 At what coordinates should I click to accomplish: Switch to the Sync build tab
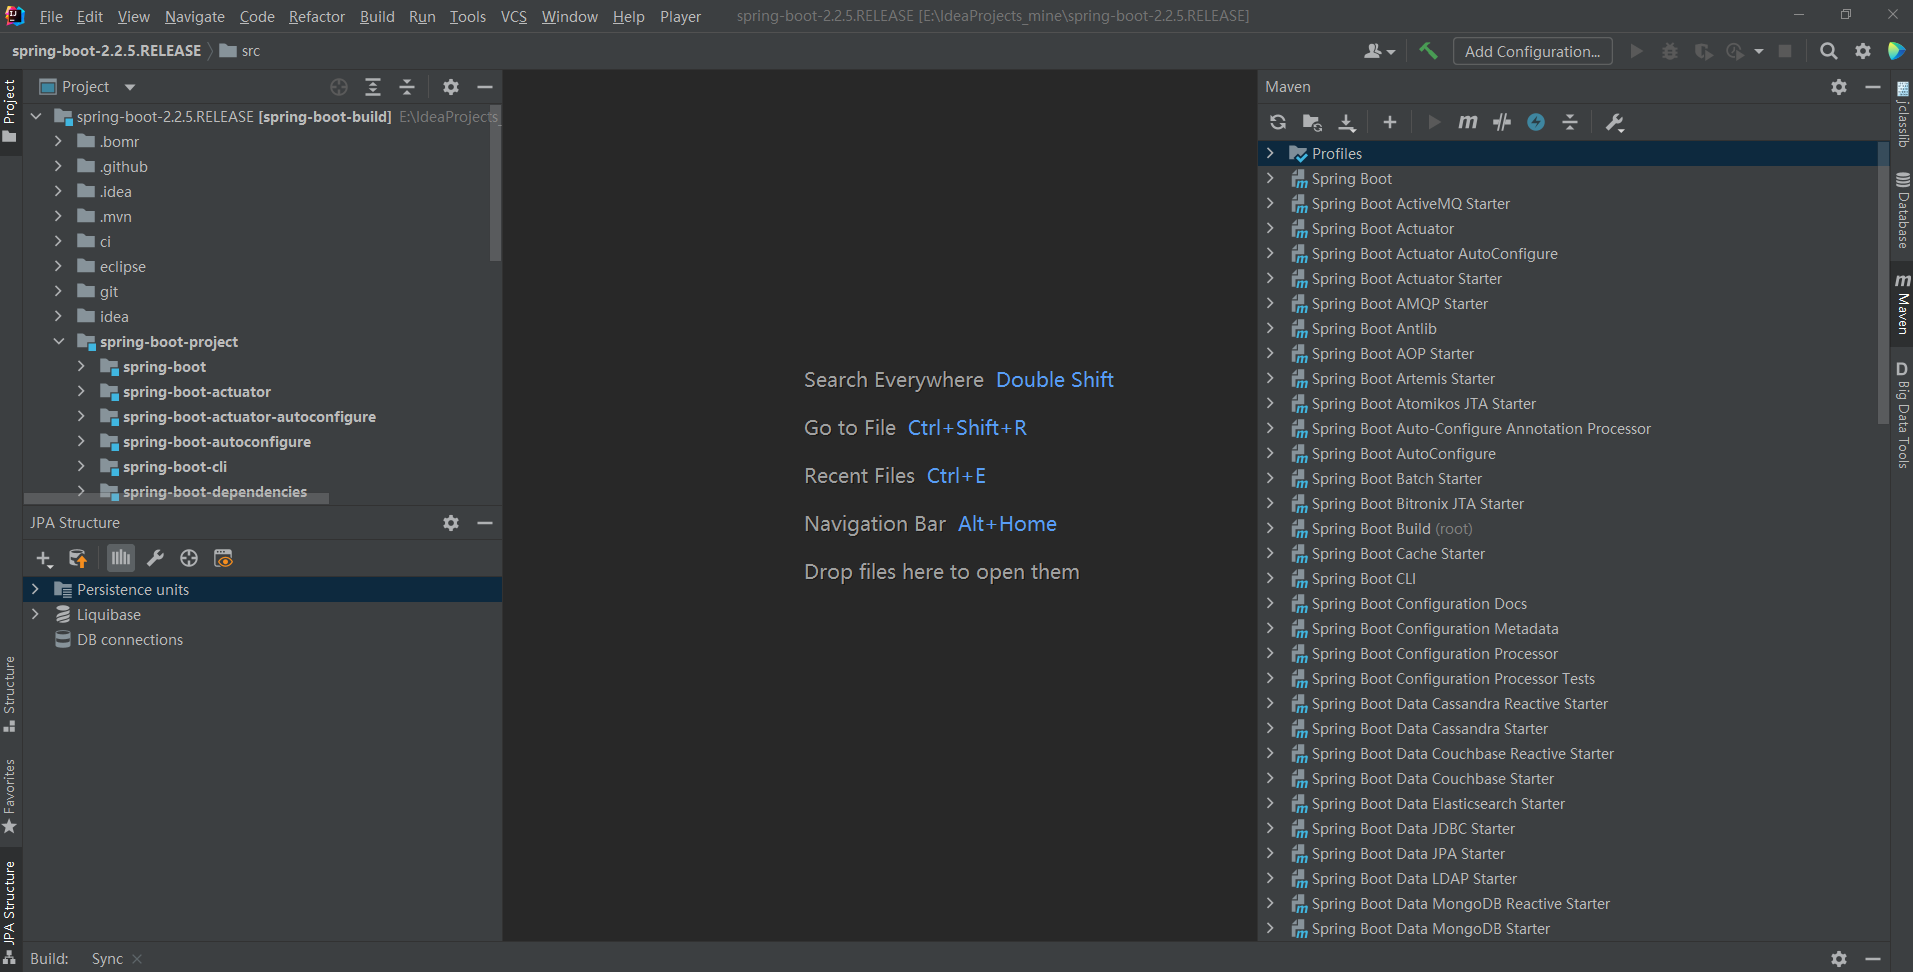tap(107, 959)
